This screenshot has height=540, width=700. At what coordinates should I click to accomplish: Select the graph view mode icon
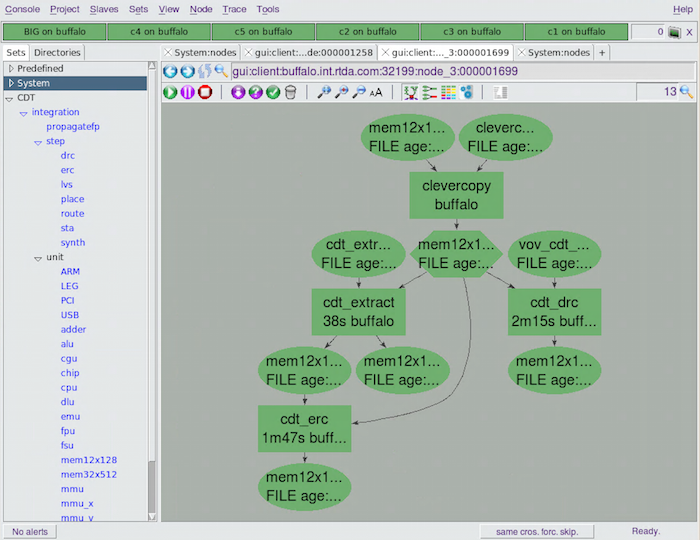tap(411, 92)
